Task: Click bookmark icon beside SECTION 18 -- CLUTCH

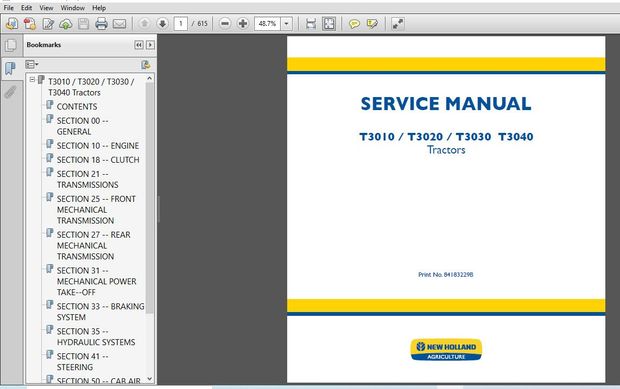Action: pyautogui.click(x=49, y=159)
